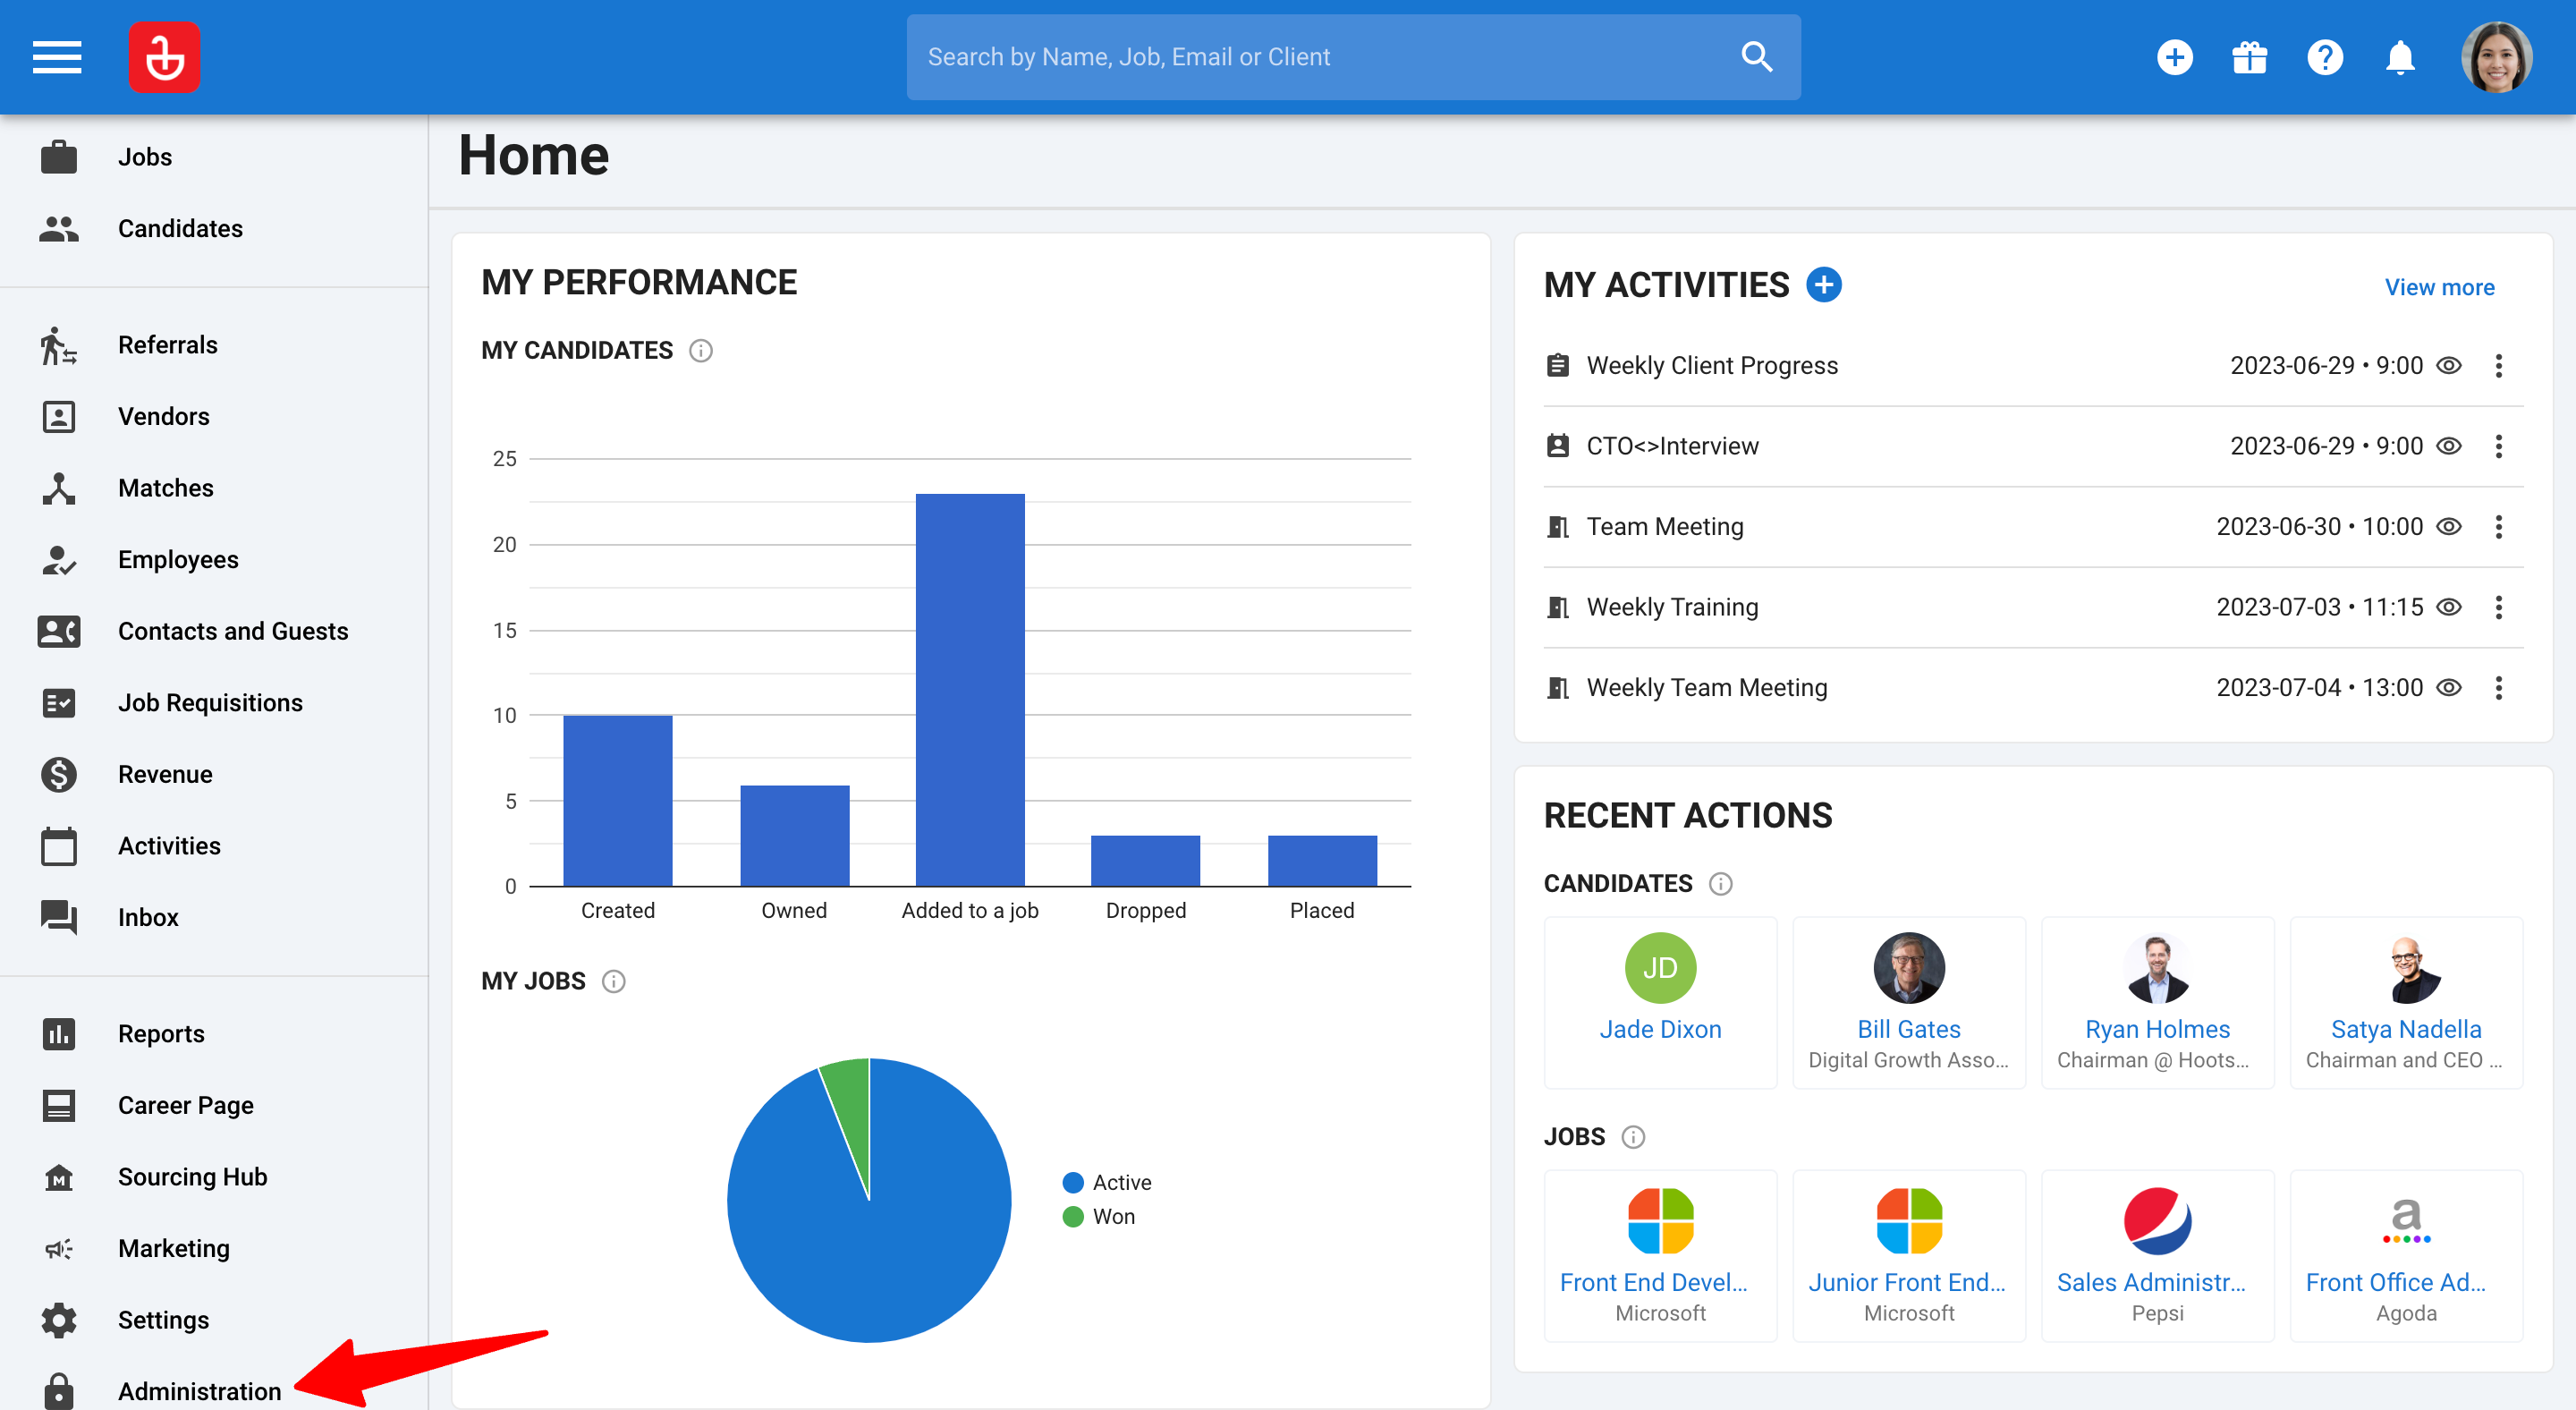
Task: Click the Active legend blue dot
Action: pyautogui.click(x=1073, y=1183)
